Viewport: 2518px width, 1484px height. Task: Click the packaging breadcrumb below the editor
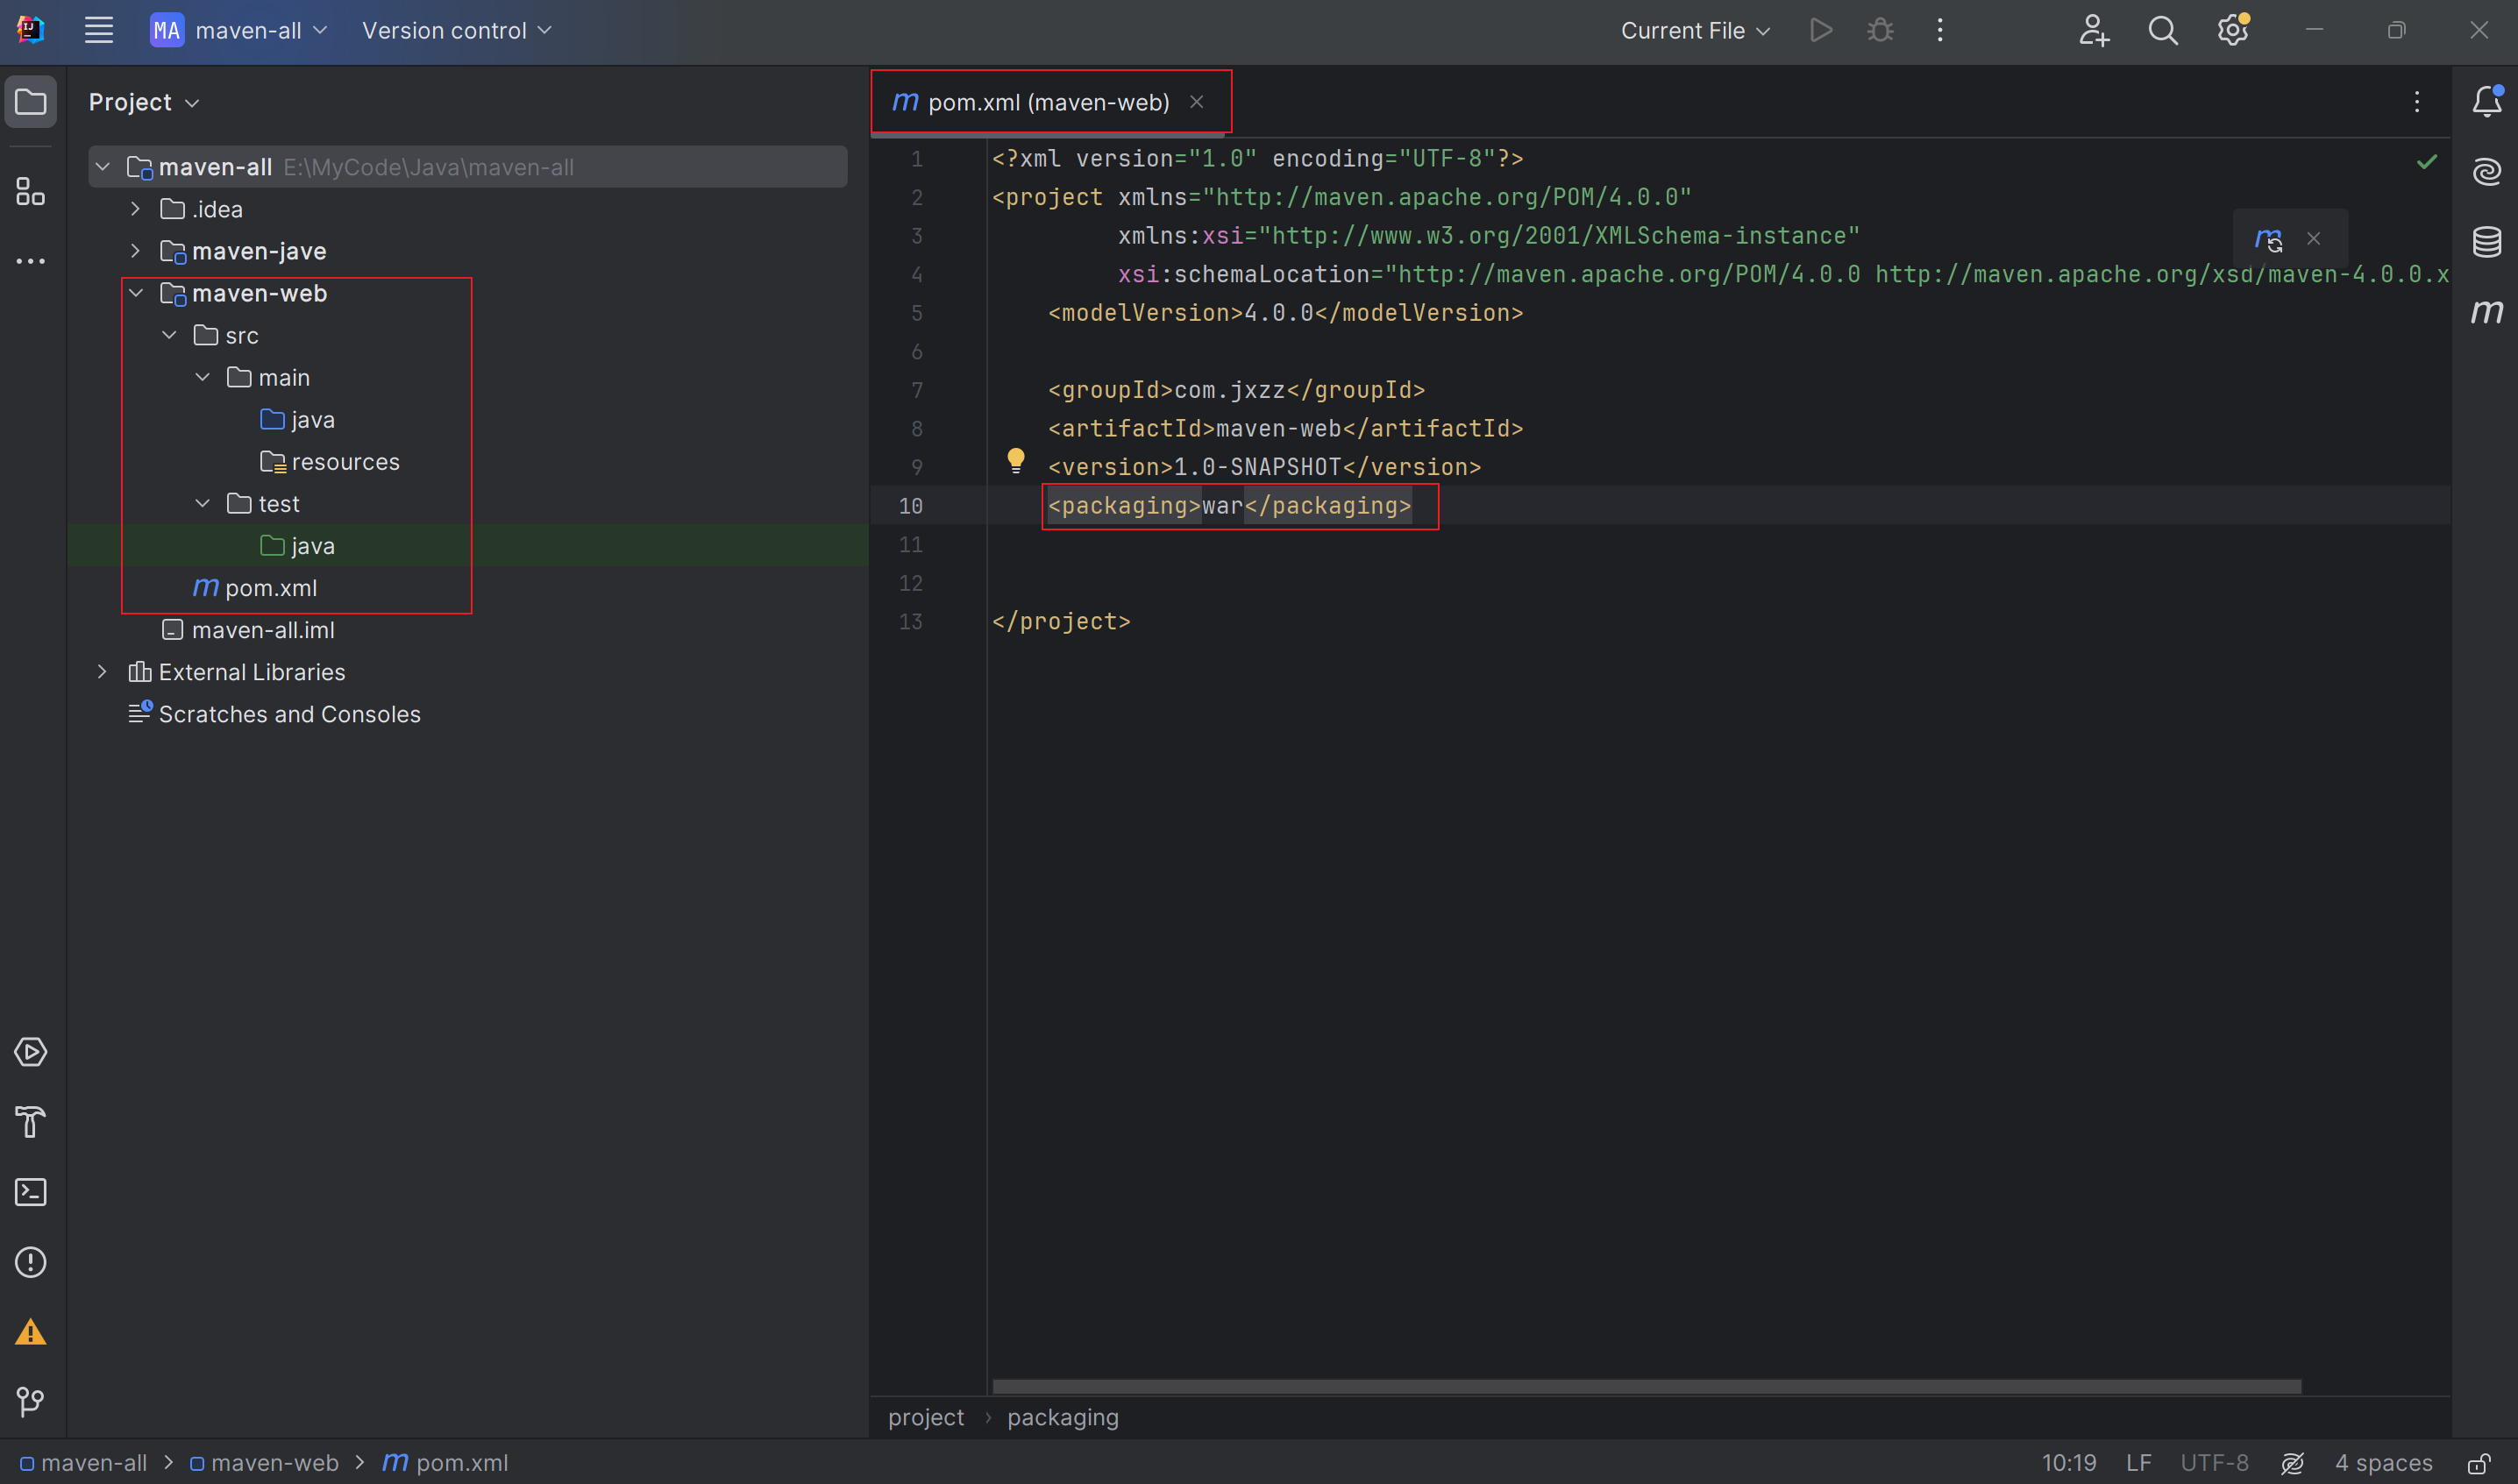click(1062, 1417)
